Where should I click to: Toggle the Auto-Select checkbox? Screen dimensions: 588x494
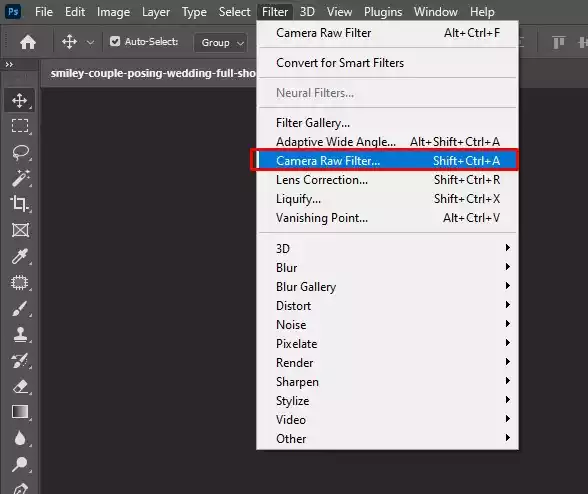point(115,41)
